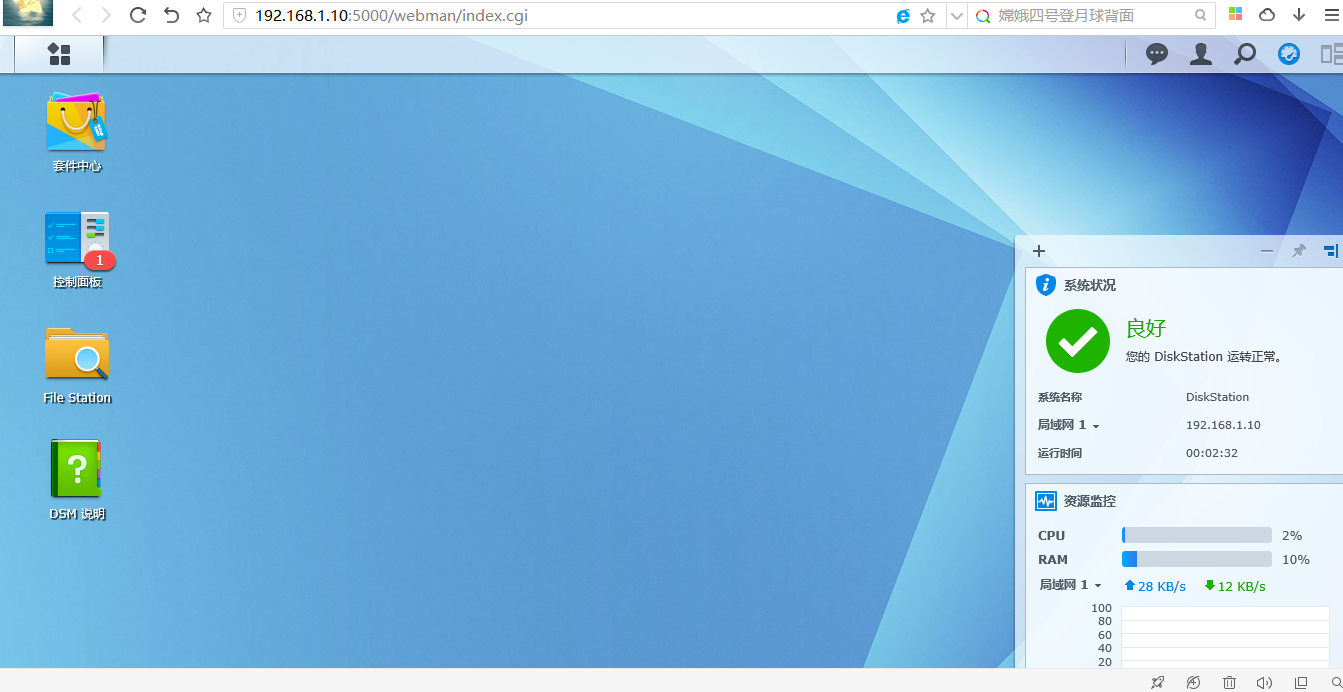
Task: Click the CPU 2% value
Action: pyautogui.click(x=1292, y=535)
